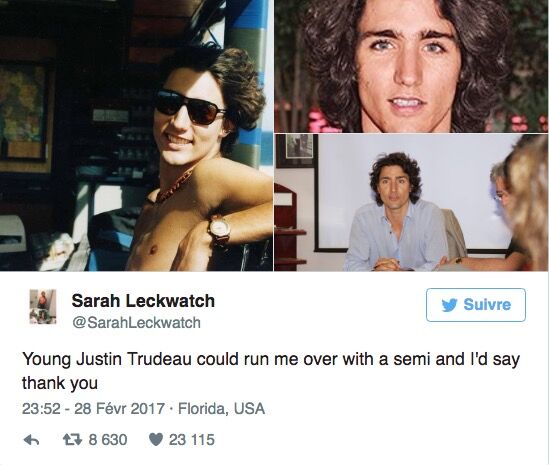Like the tweet with the heart icon
Viewport: 550px width, 465px height.
[156, 439]
